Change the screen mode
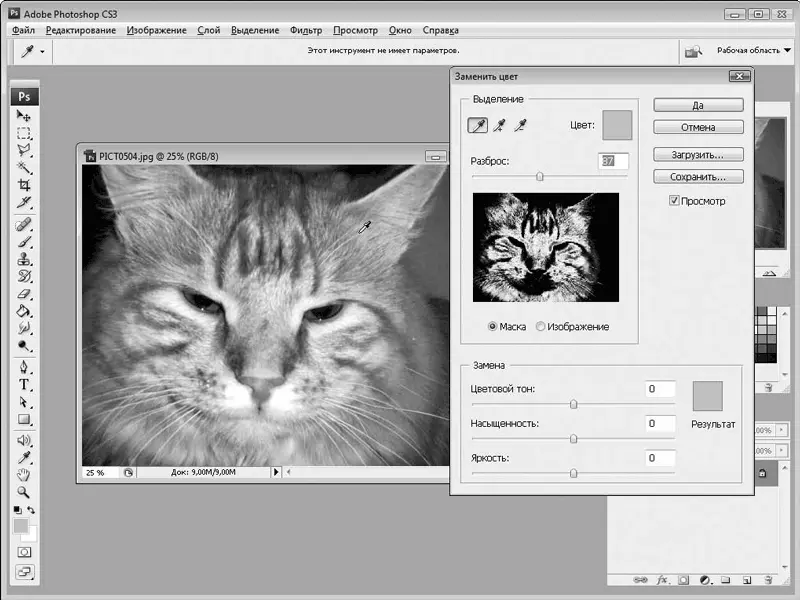This screenshot has width=800, height=600. (x=24, y=572)
